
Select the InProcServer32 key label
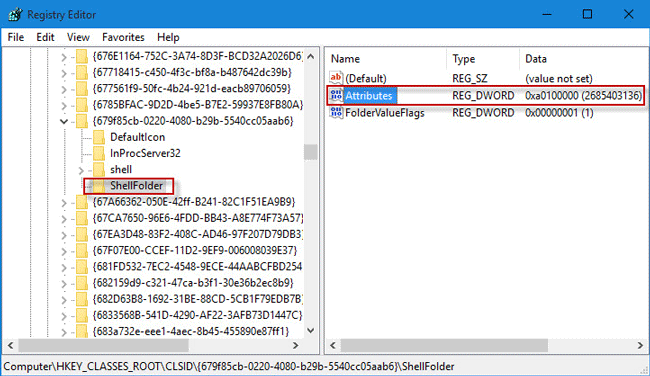145,153
